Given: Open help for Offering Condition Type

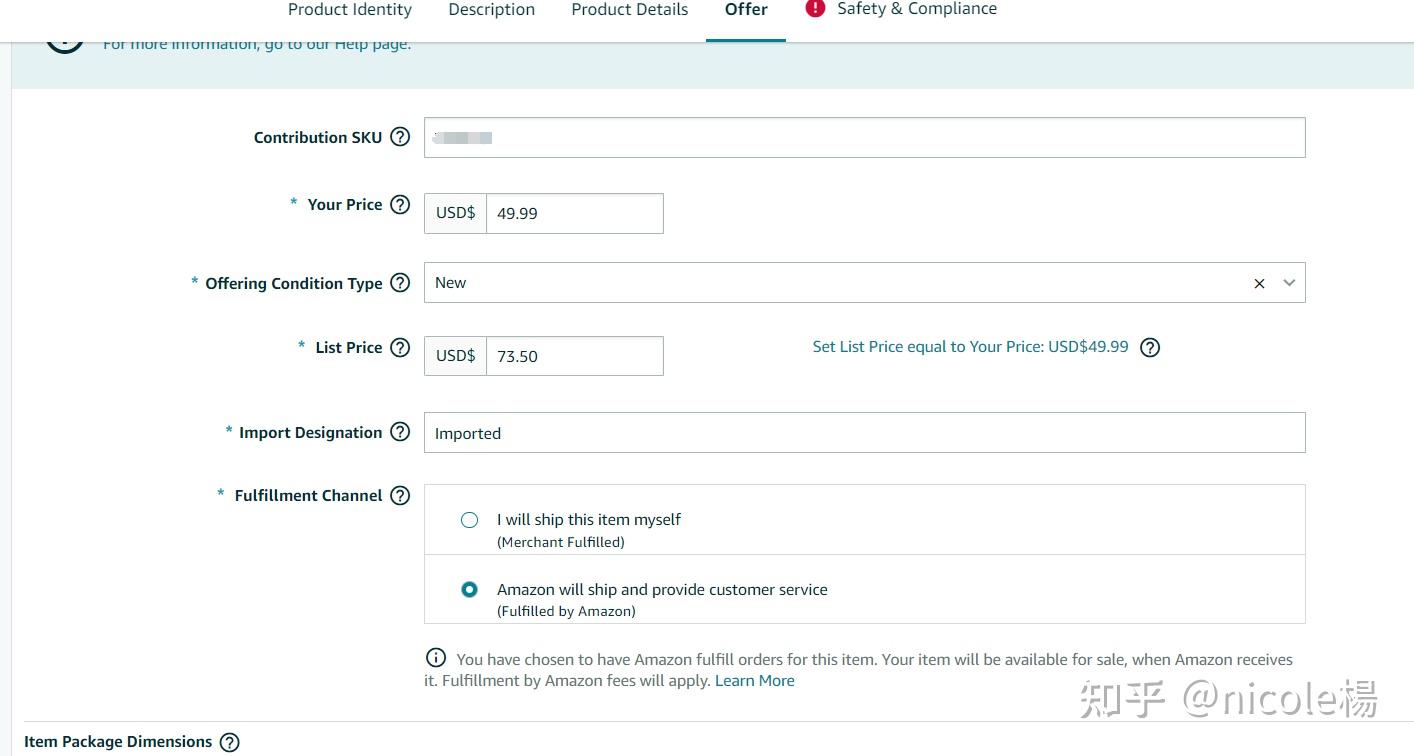Looking at the screenshot, I should click(400, 283).
